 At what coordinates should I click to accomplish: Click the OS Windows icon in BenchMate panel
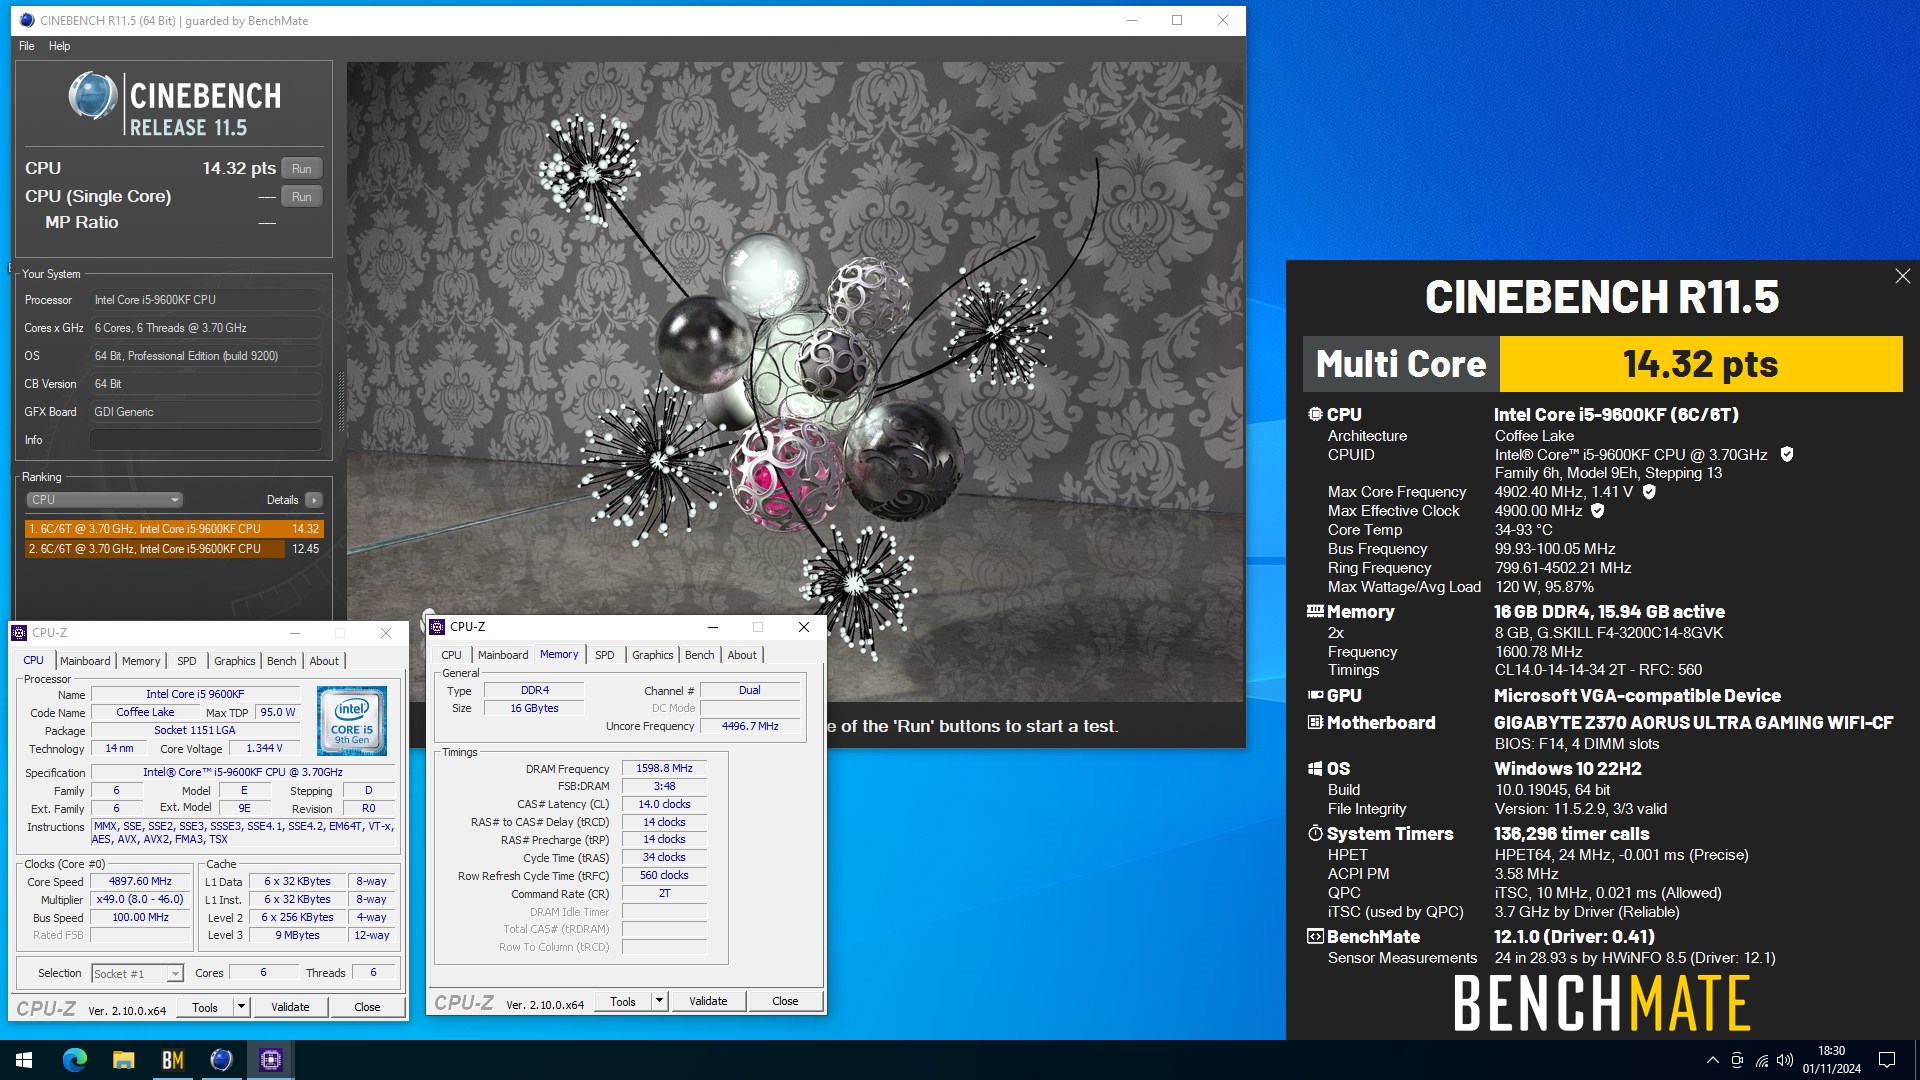pos(1315,768)
